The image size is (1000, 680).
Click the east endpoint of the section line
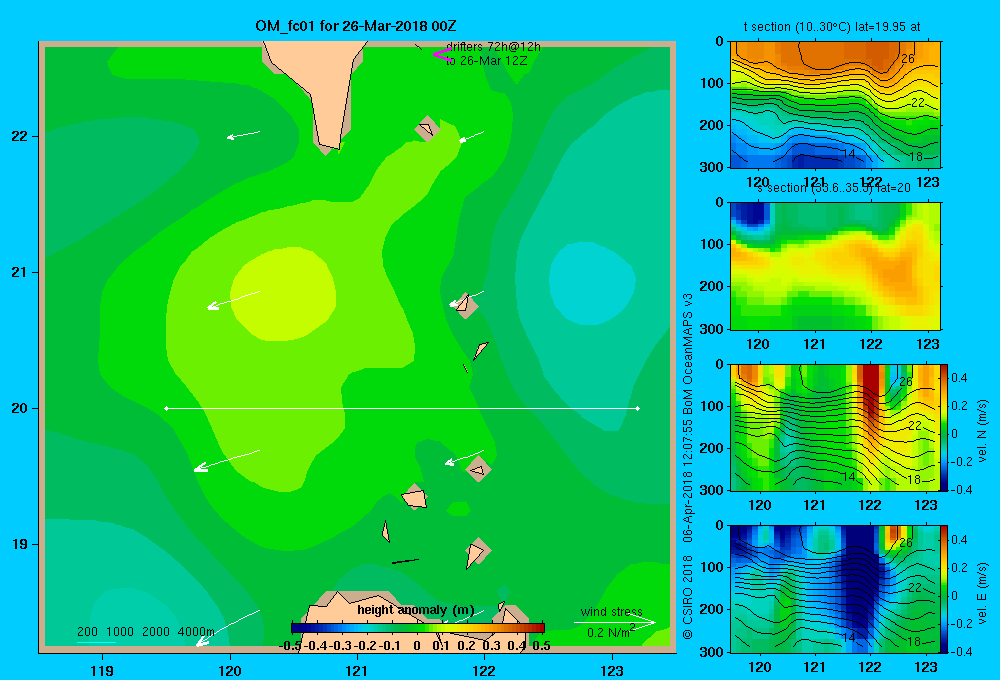click(638, 408)
